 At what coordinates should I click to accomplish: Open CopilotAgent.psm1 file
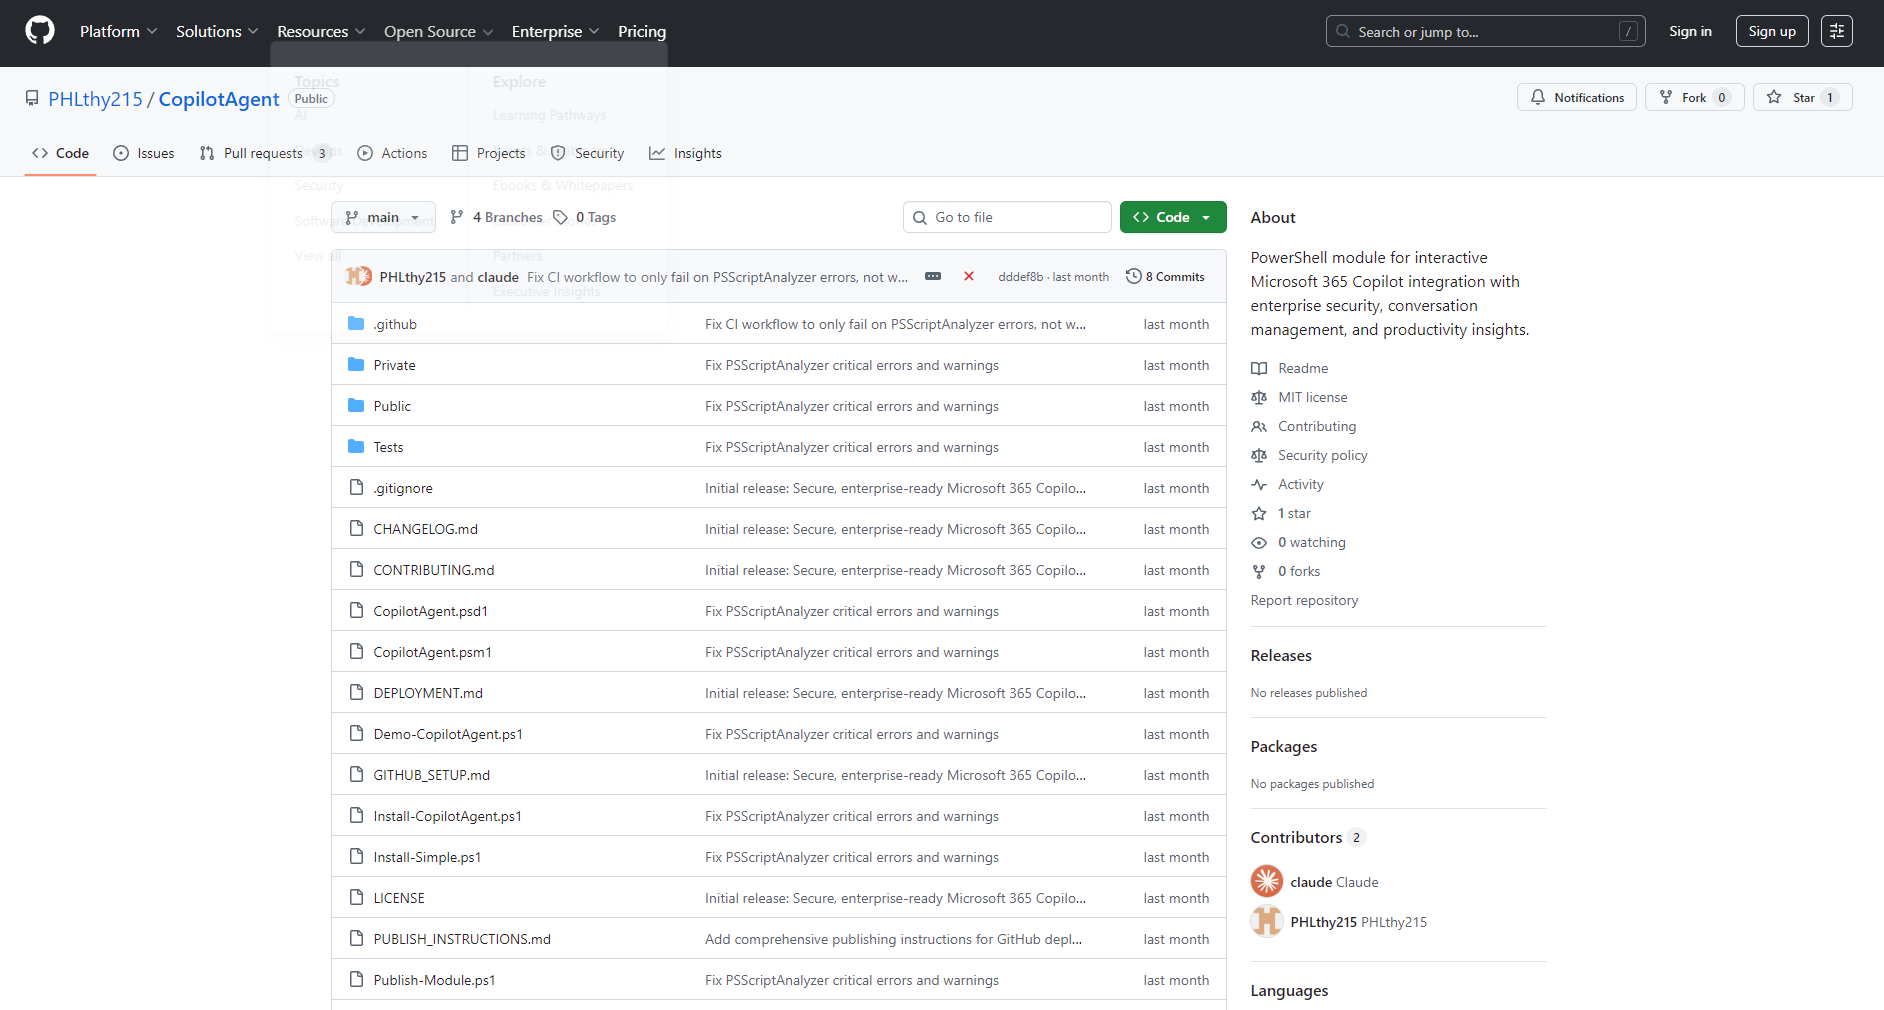(x=432, y=652)
